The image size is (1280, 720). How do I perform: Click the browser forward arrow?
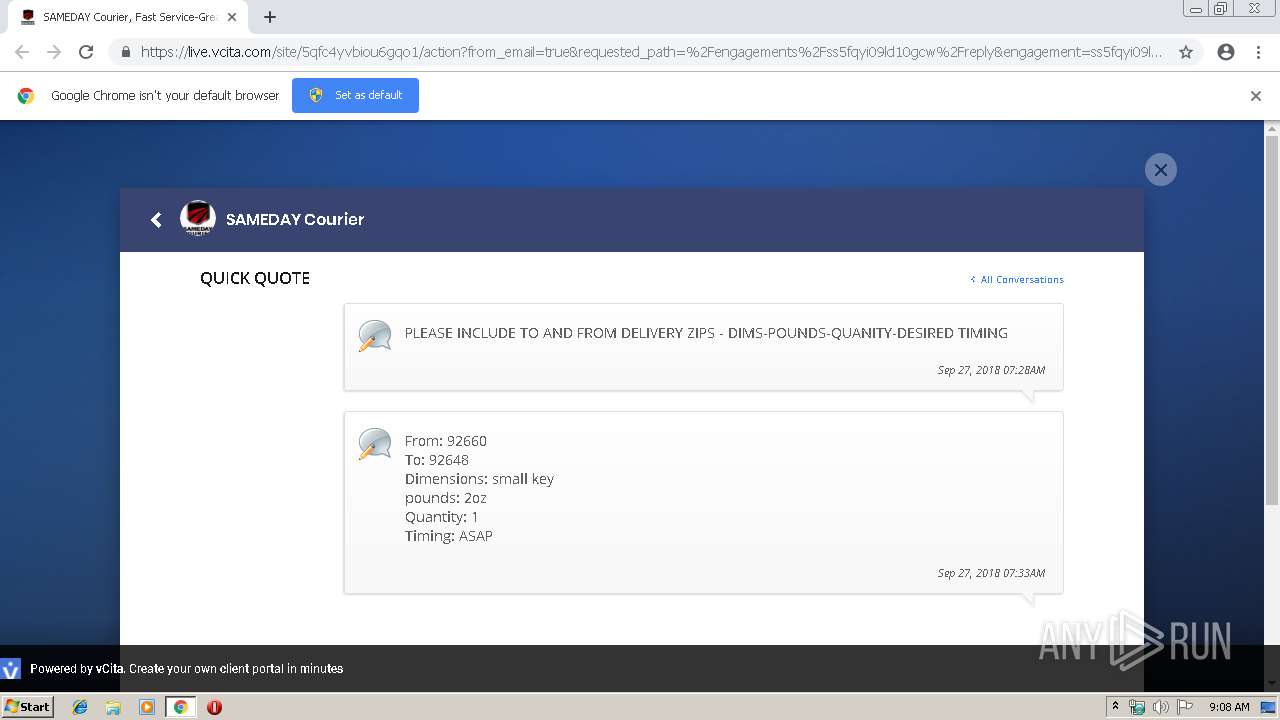[x=54, y=52]
